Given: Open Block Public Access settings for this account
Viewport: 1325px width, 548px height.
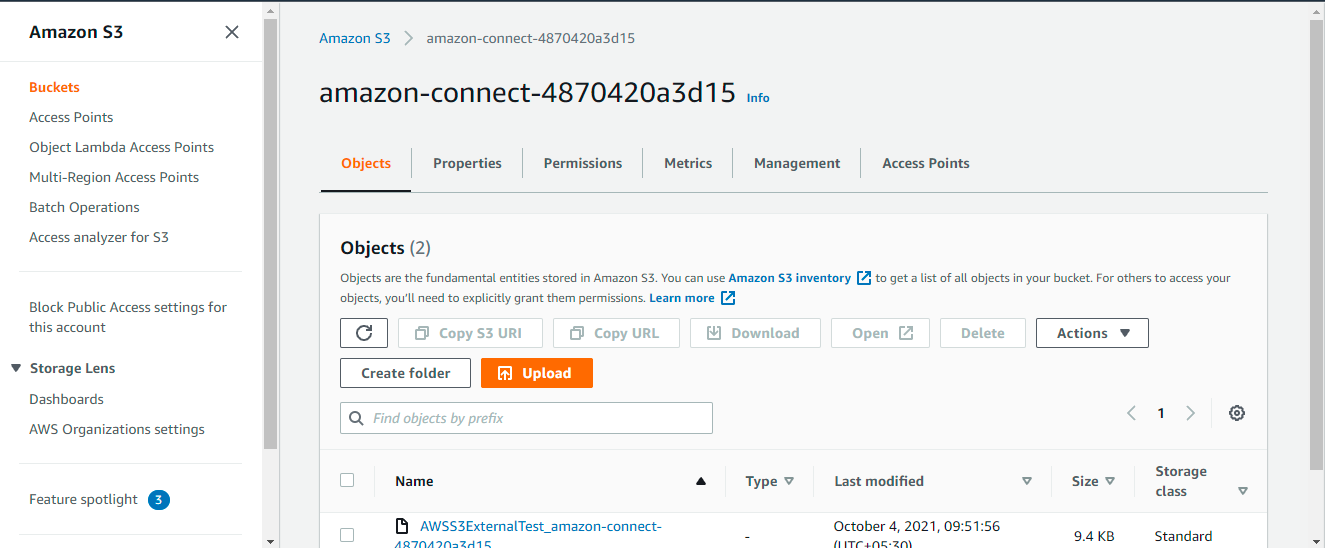Looking at the screenshot, I should click(128, 317).
